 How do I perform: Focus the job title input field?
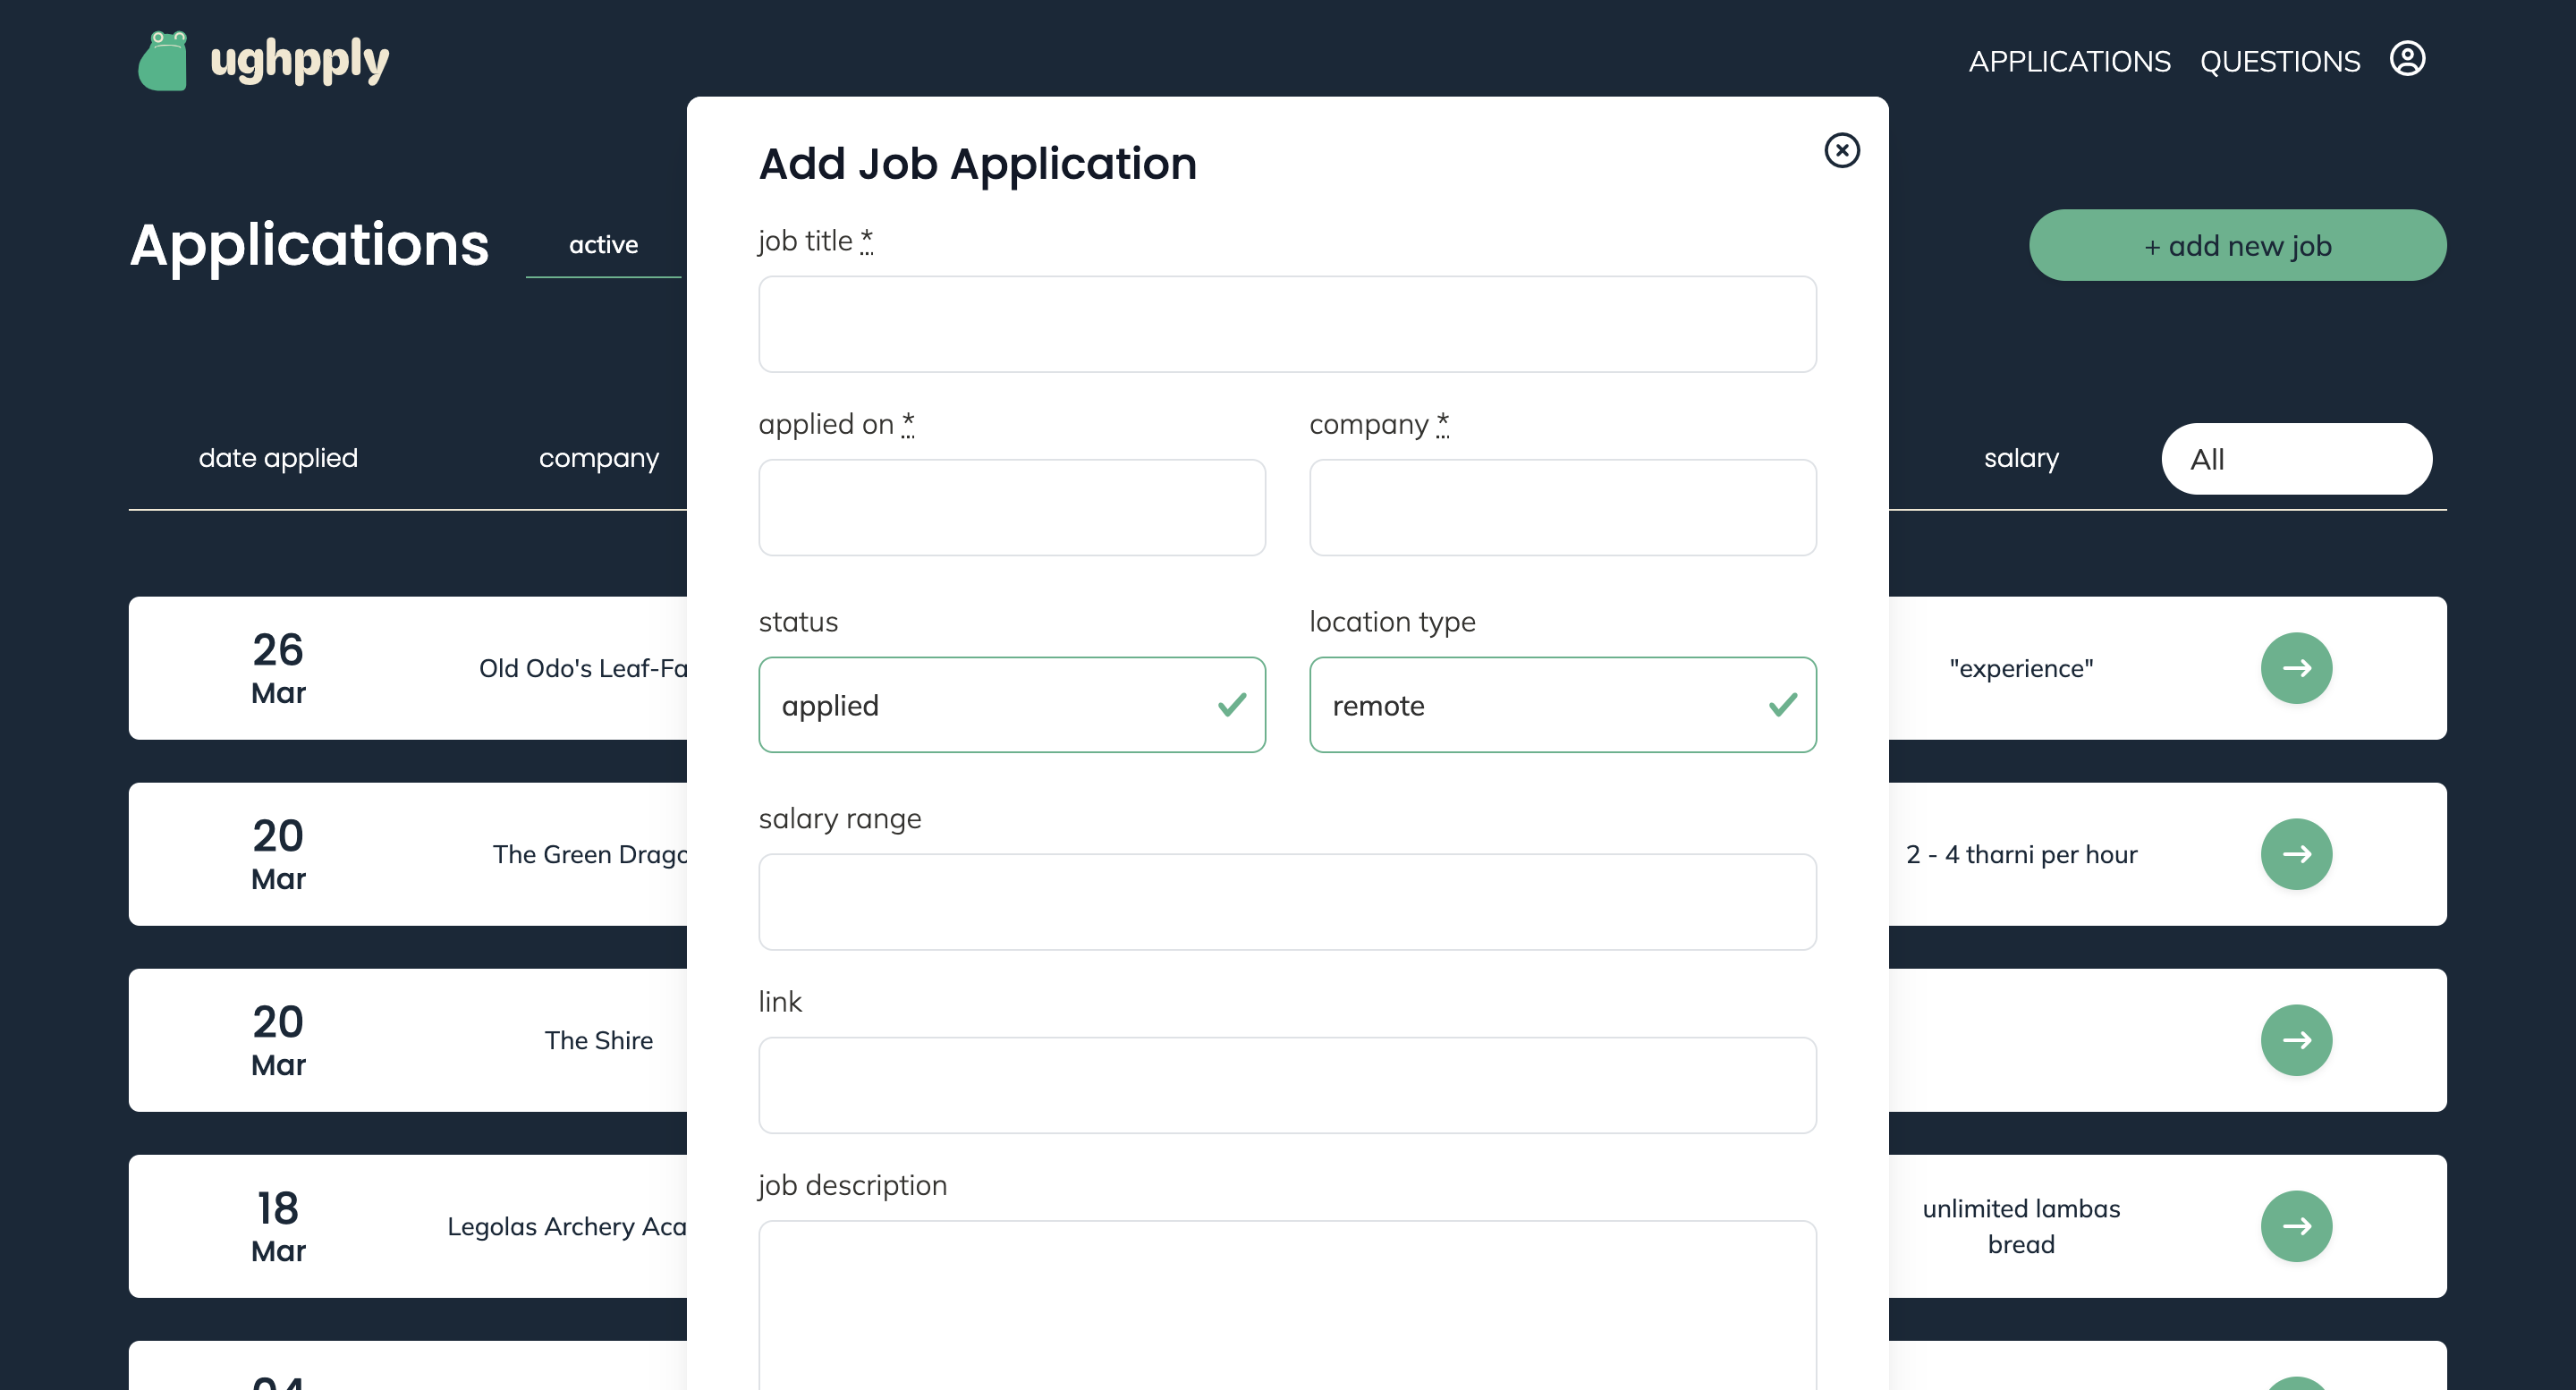coord(1287,325)
